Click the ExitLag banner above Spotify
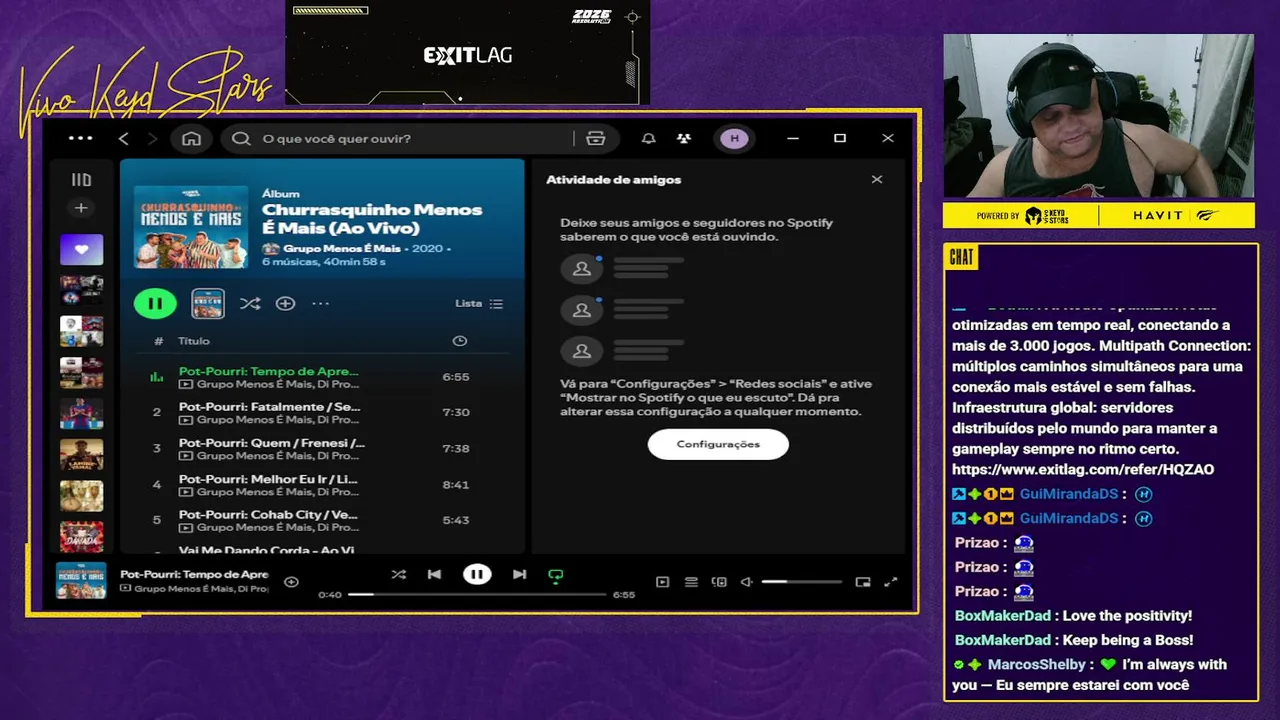The height and width of the screenshot is (720, 1280). (467, 52)
